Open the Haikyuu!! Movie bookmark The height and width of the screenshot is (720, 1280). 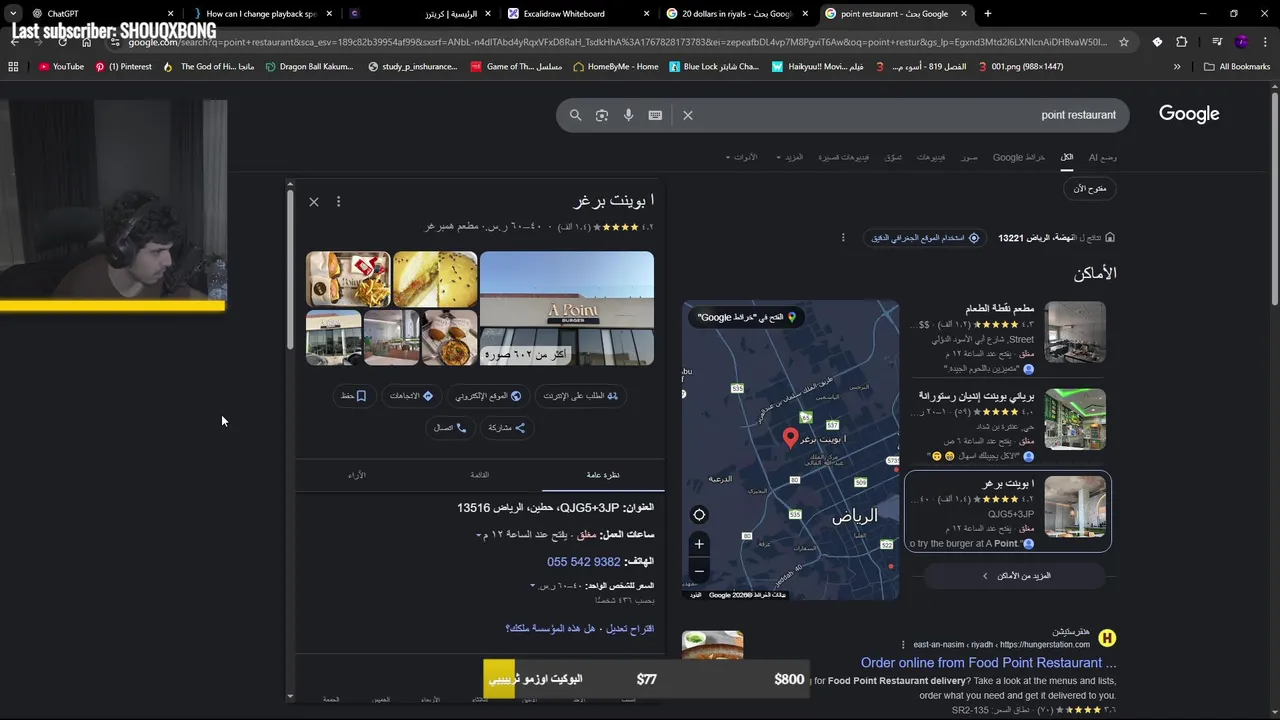(x=818, y=67)
